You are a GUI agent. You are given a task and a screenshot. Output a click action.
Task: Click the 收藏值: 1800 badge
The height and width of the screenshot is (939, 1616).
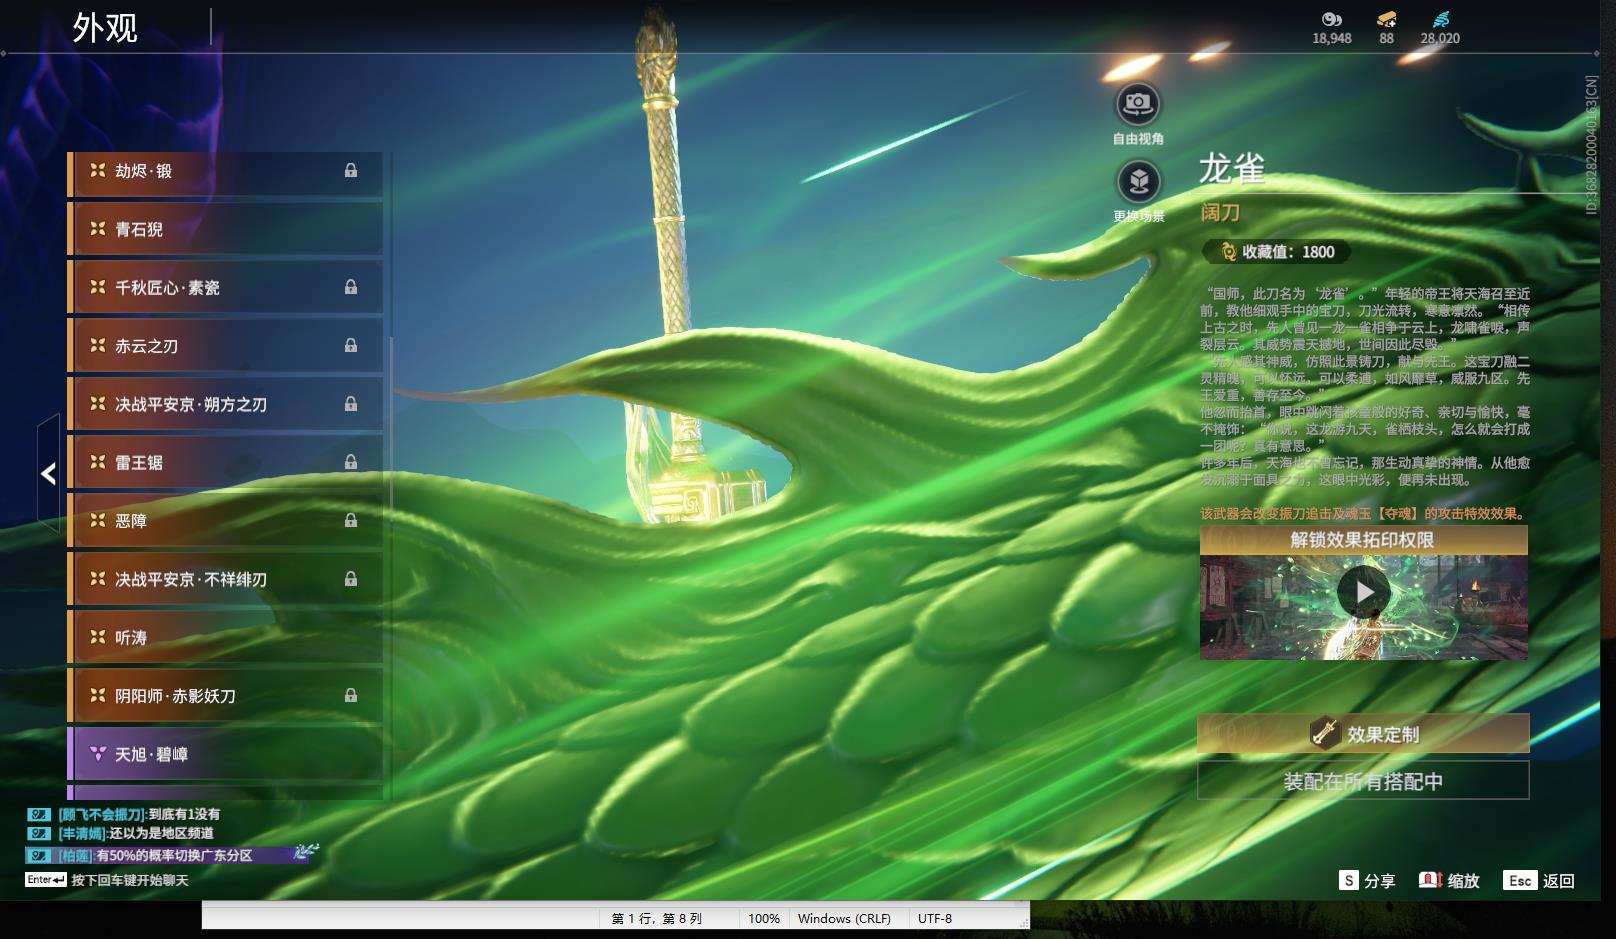pos(1276,252)
